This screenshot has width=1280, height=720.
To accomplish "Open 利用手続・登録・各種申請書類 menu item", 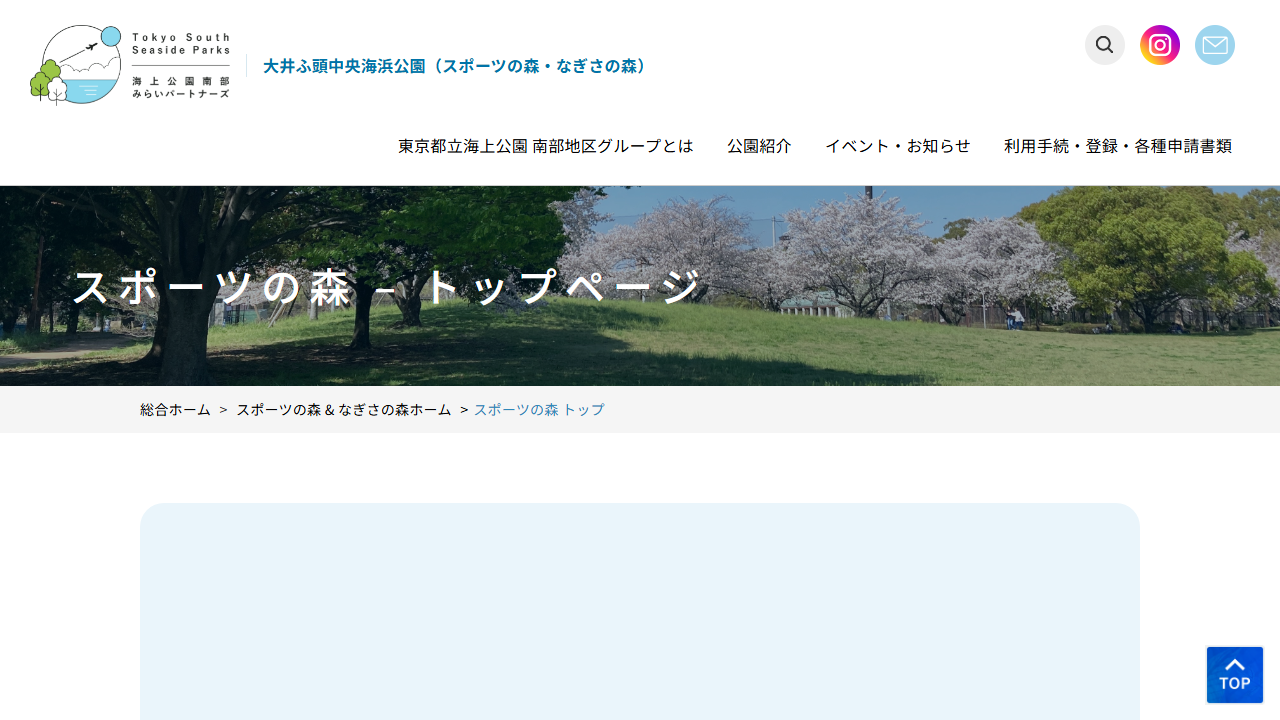I will [x=1118, y=146].
